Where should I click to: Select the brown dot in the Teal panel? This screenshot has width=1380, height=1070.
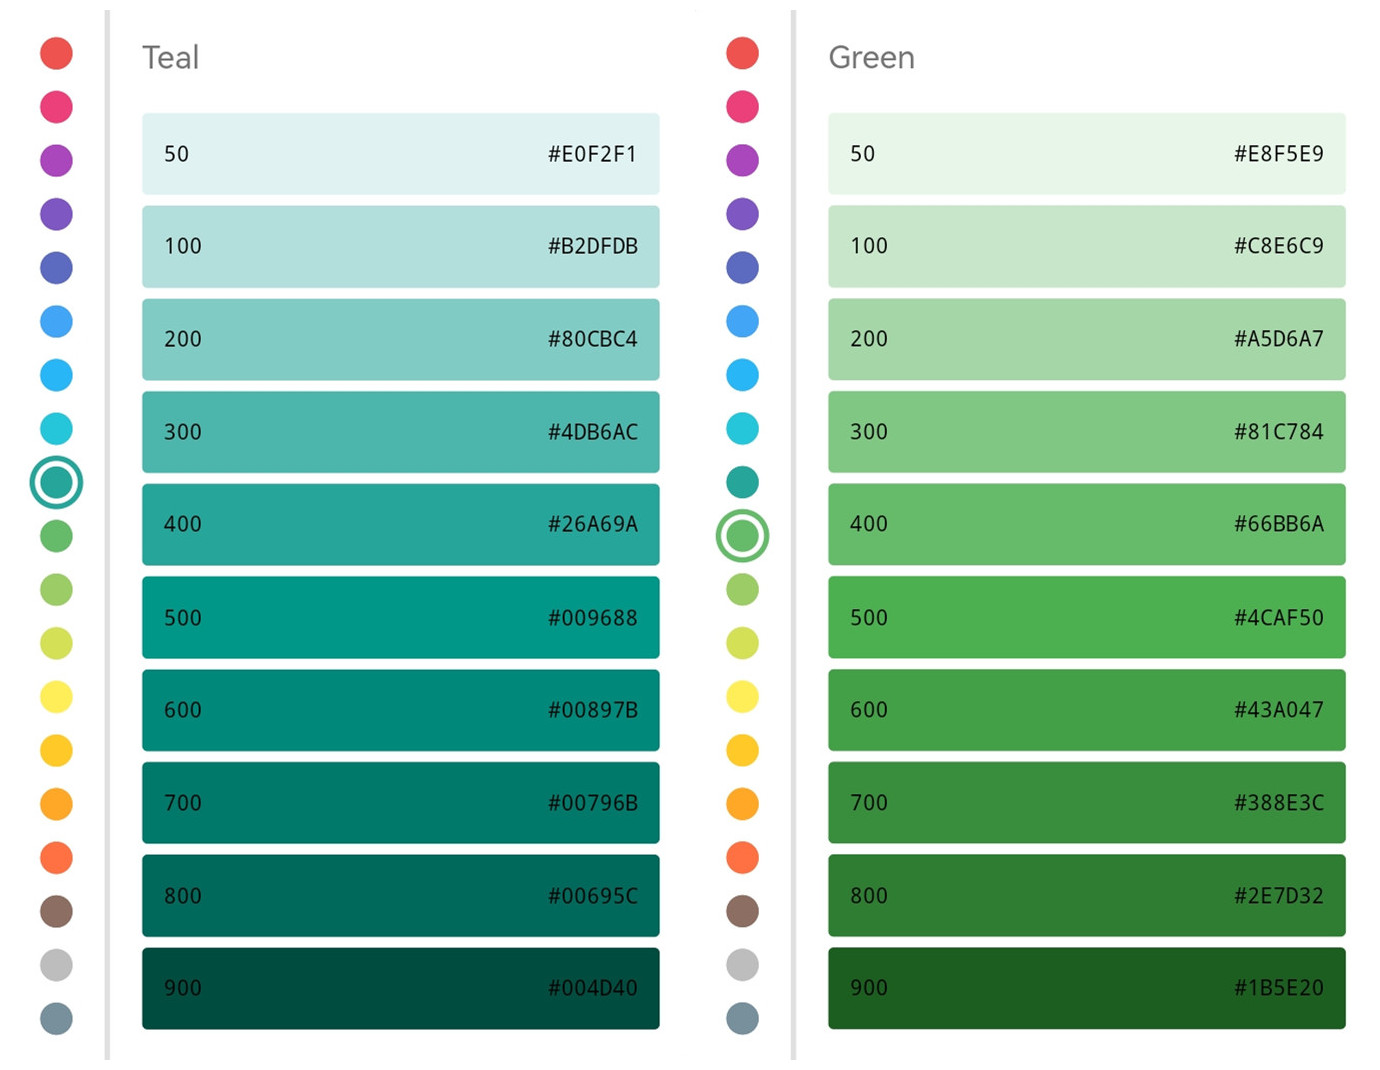tap(56, 911)
